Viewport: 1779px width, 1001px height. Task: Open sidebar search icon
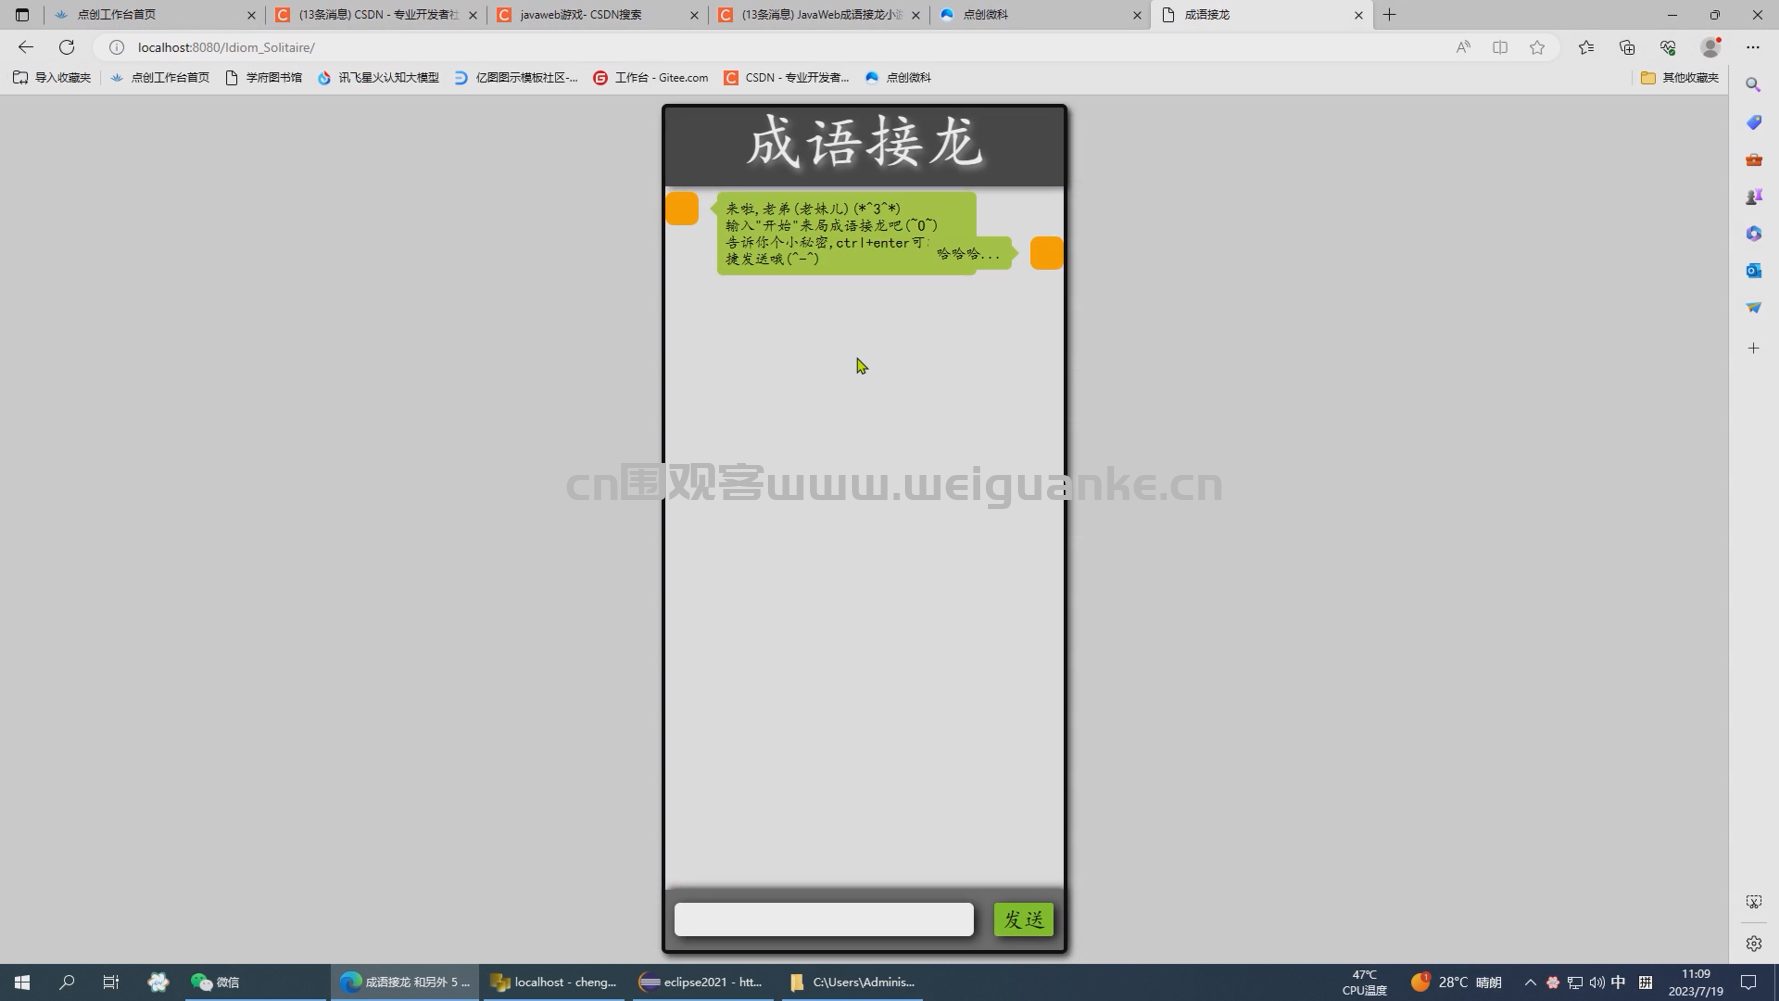click(1753, 85)
